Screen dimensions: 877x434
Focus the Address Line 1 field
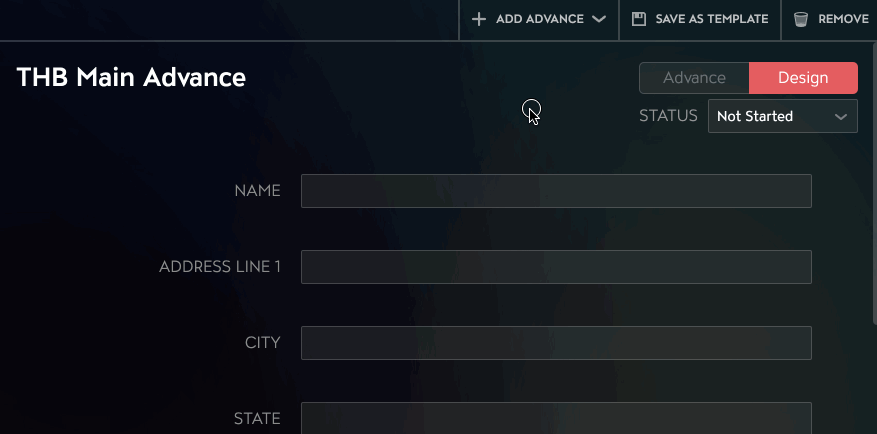pyautogui.click(x=556, y=267)
